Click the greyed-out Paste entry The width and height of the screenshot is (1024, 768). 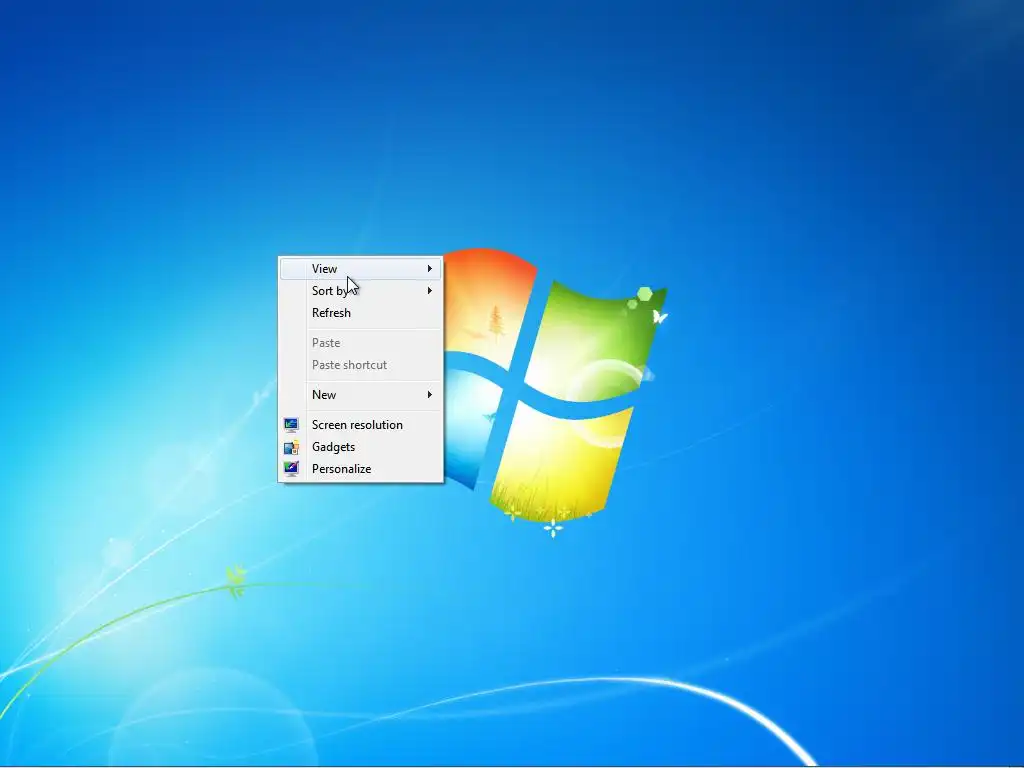(360, 343)
